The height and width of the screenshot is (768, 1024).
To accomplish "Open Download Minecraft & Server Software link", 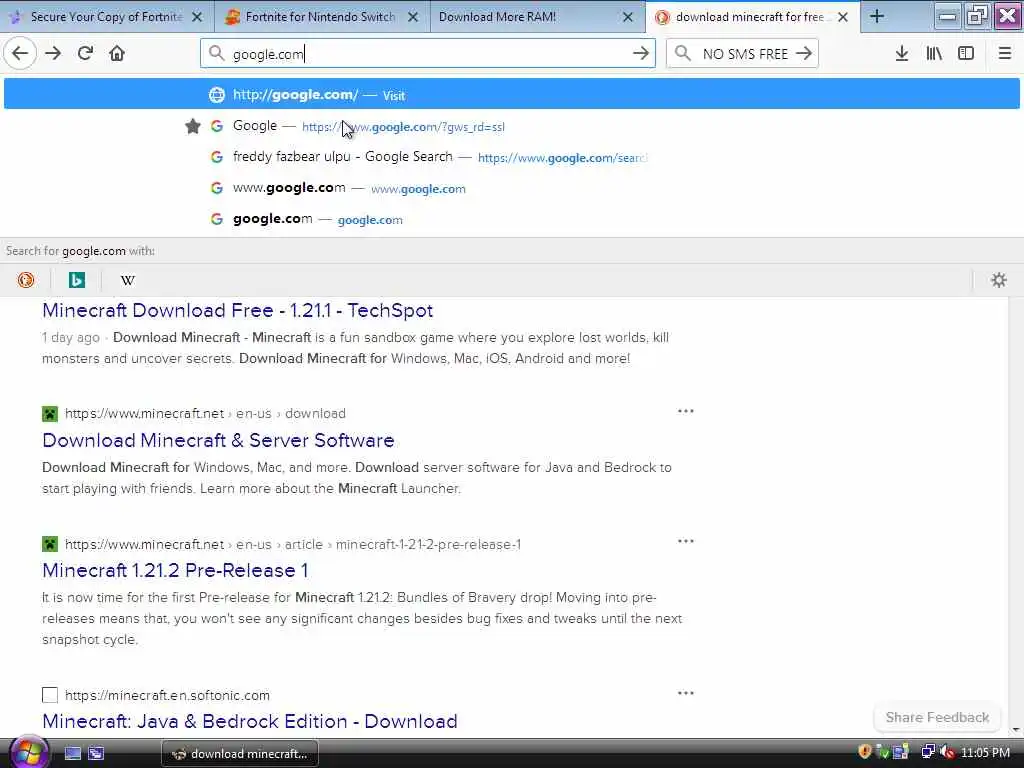I will 218,440.
